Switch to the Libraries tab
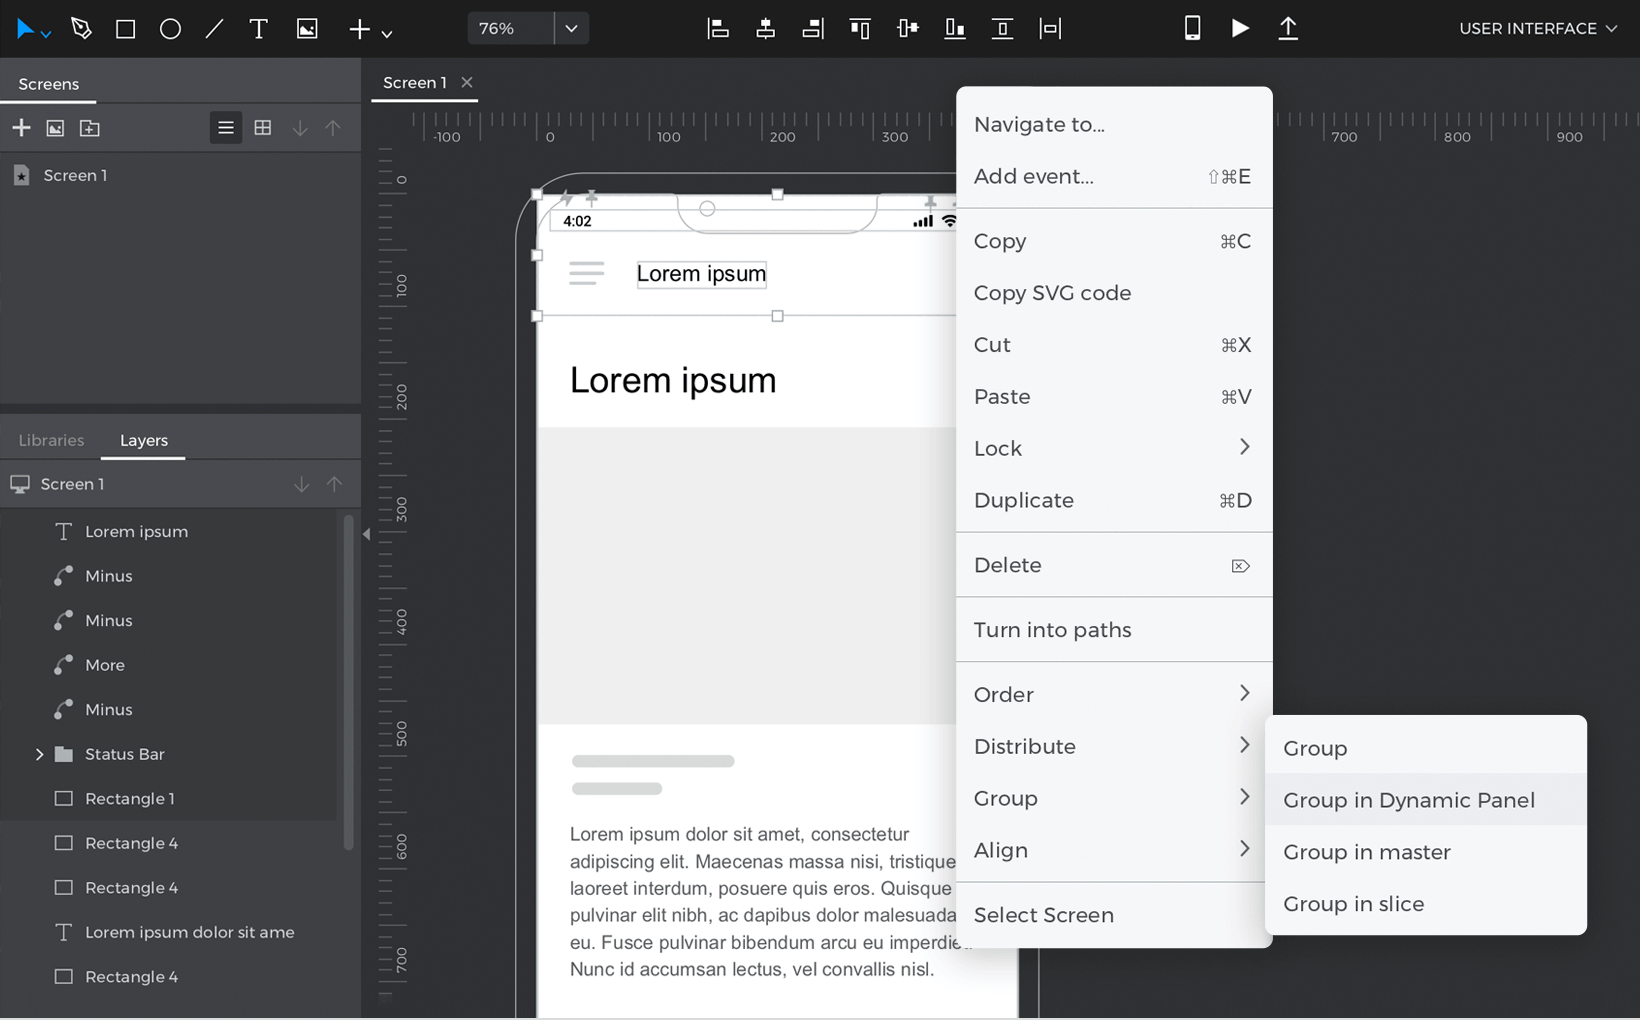 click(x=51, y=440)
